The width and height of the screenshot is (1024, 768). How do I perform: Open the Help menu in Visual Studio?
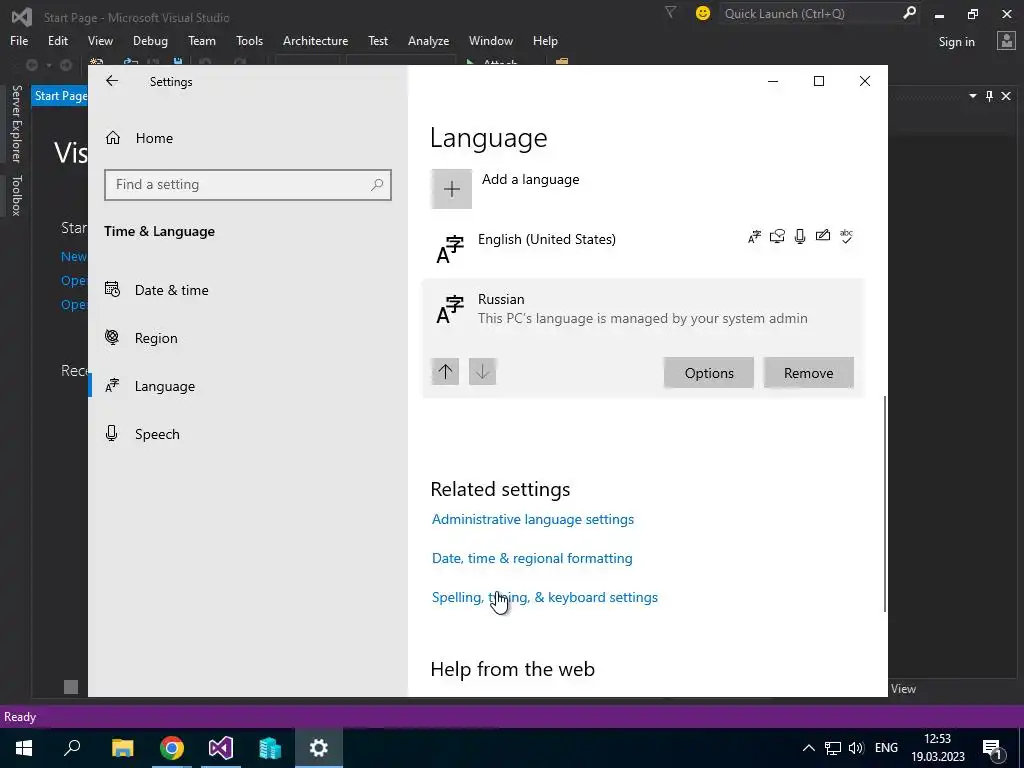click(x=545, y=40)
